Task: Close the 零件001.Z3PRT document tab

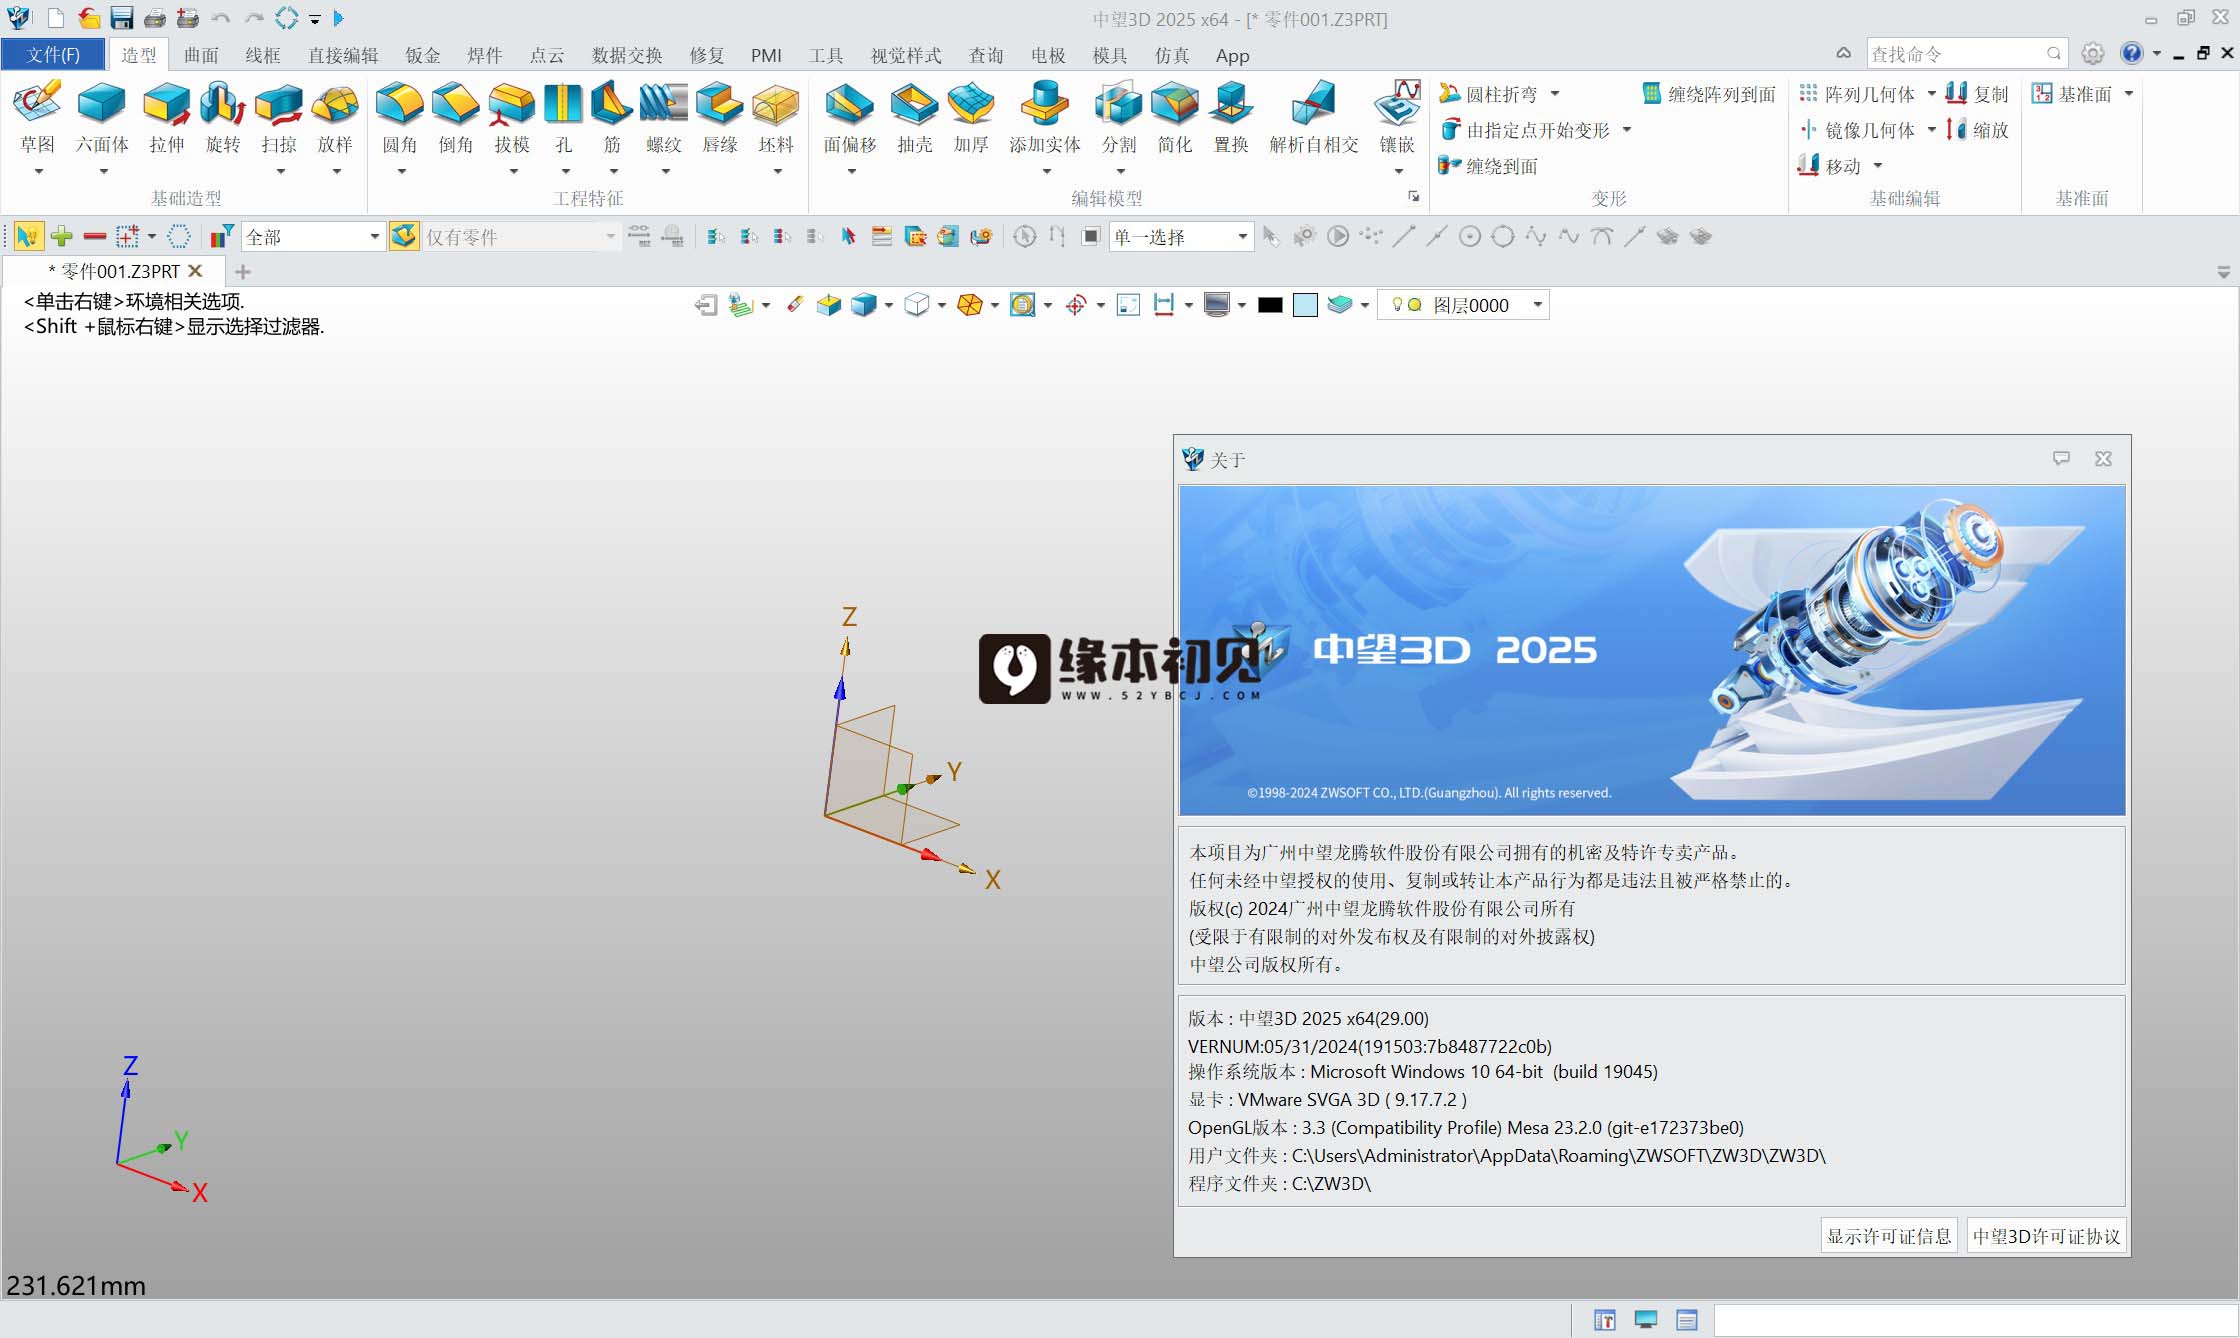Action: pyautogui.click(x=196, y=271)
